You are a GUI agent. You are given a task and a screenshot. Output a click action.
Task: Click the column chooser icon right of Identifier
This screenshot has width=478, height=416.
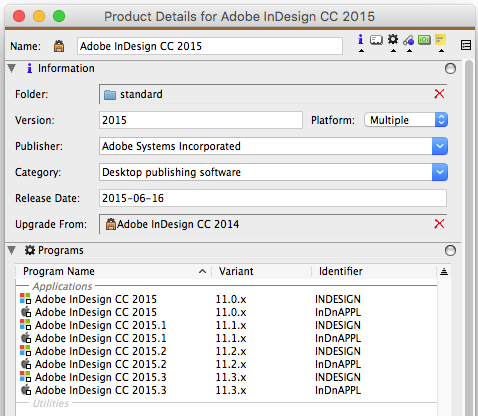click(x=444, y=272)
